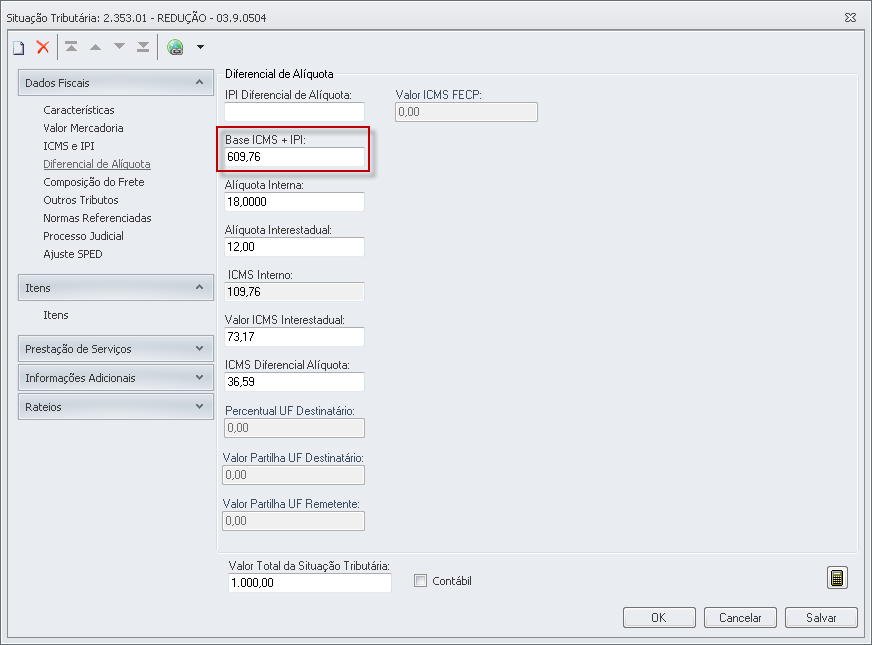Select Itens entry under Itens section
This screenshot has height=645, width=872.
tap(56, 315)
